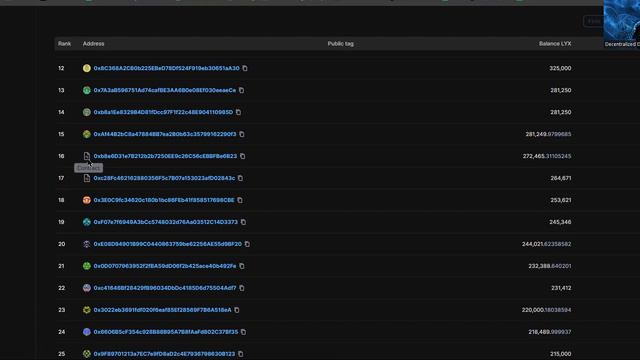
Task: Click the olive identicon in row 15
Action: pyautogui.click(x=87, y=134)
